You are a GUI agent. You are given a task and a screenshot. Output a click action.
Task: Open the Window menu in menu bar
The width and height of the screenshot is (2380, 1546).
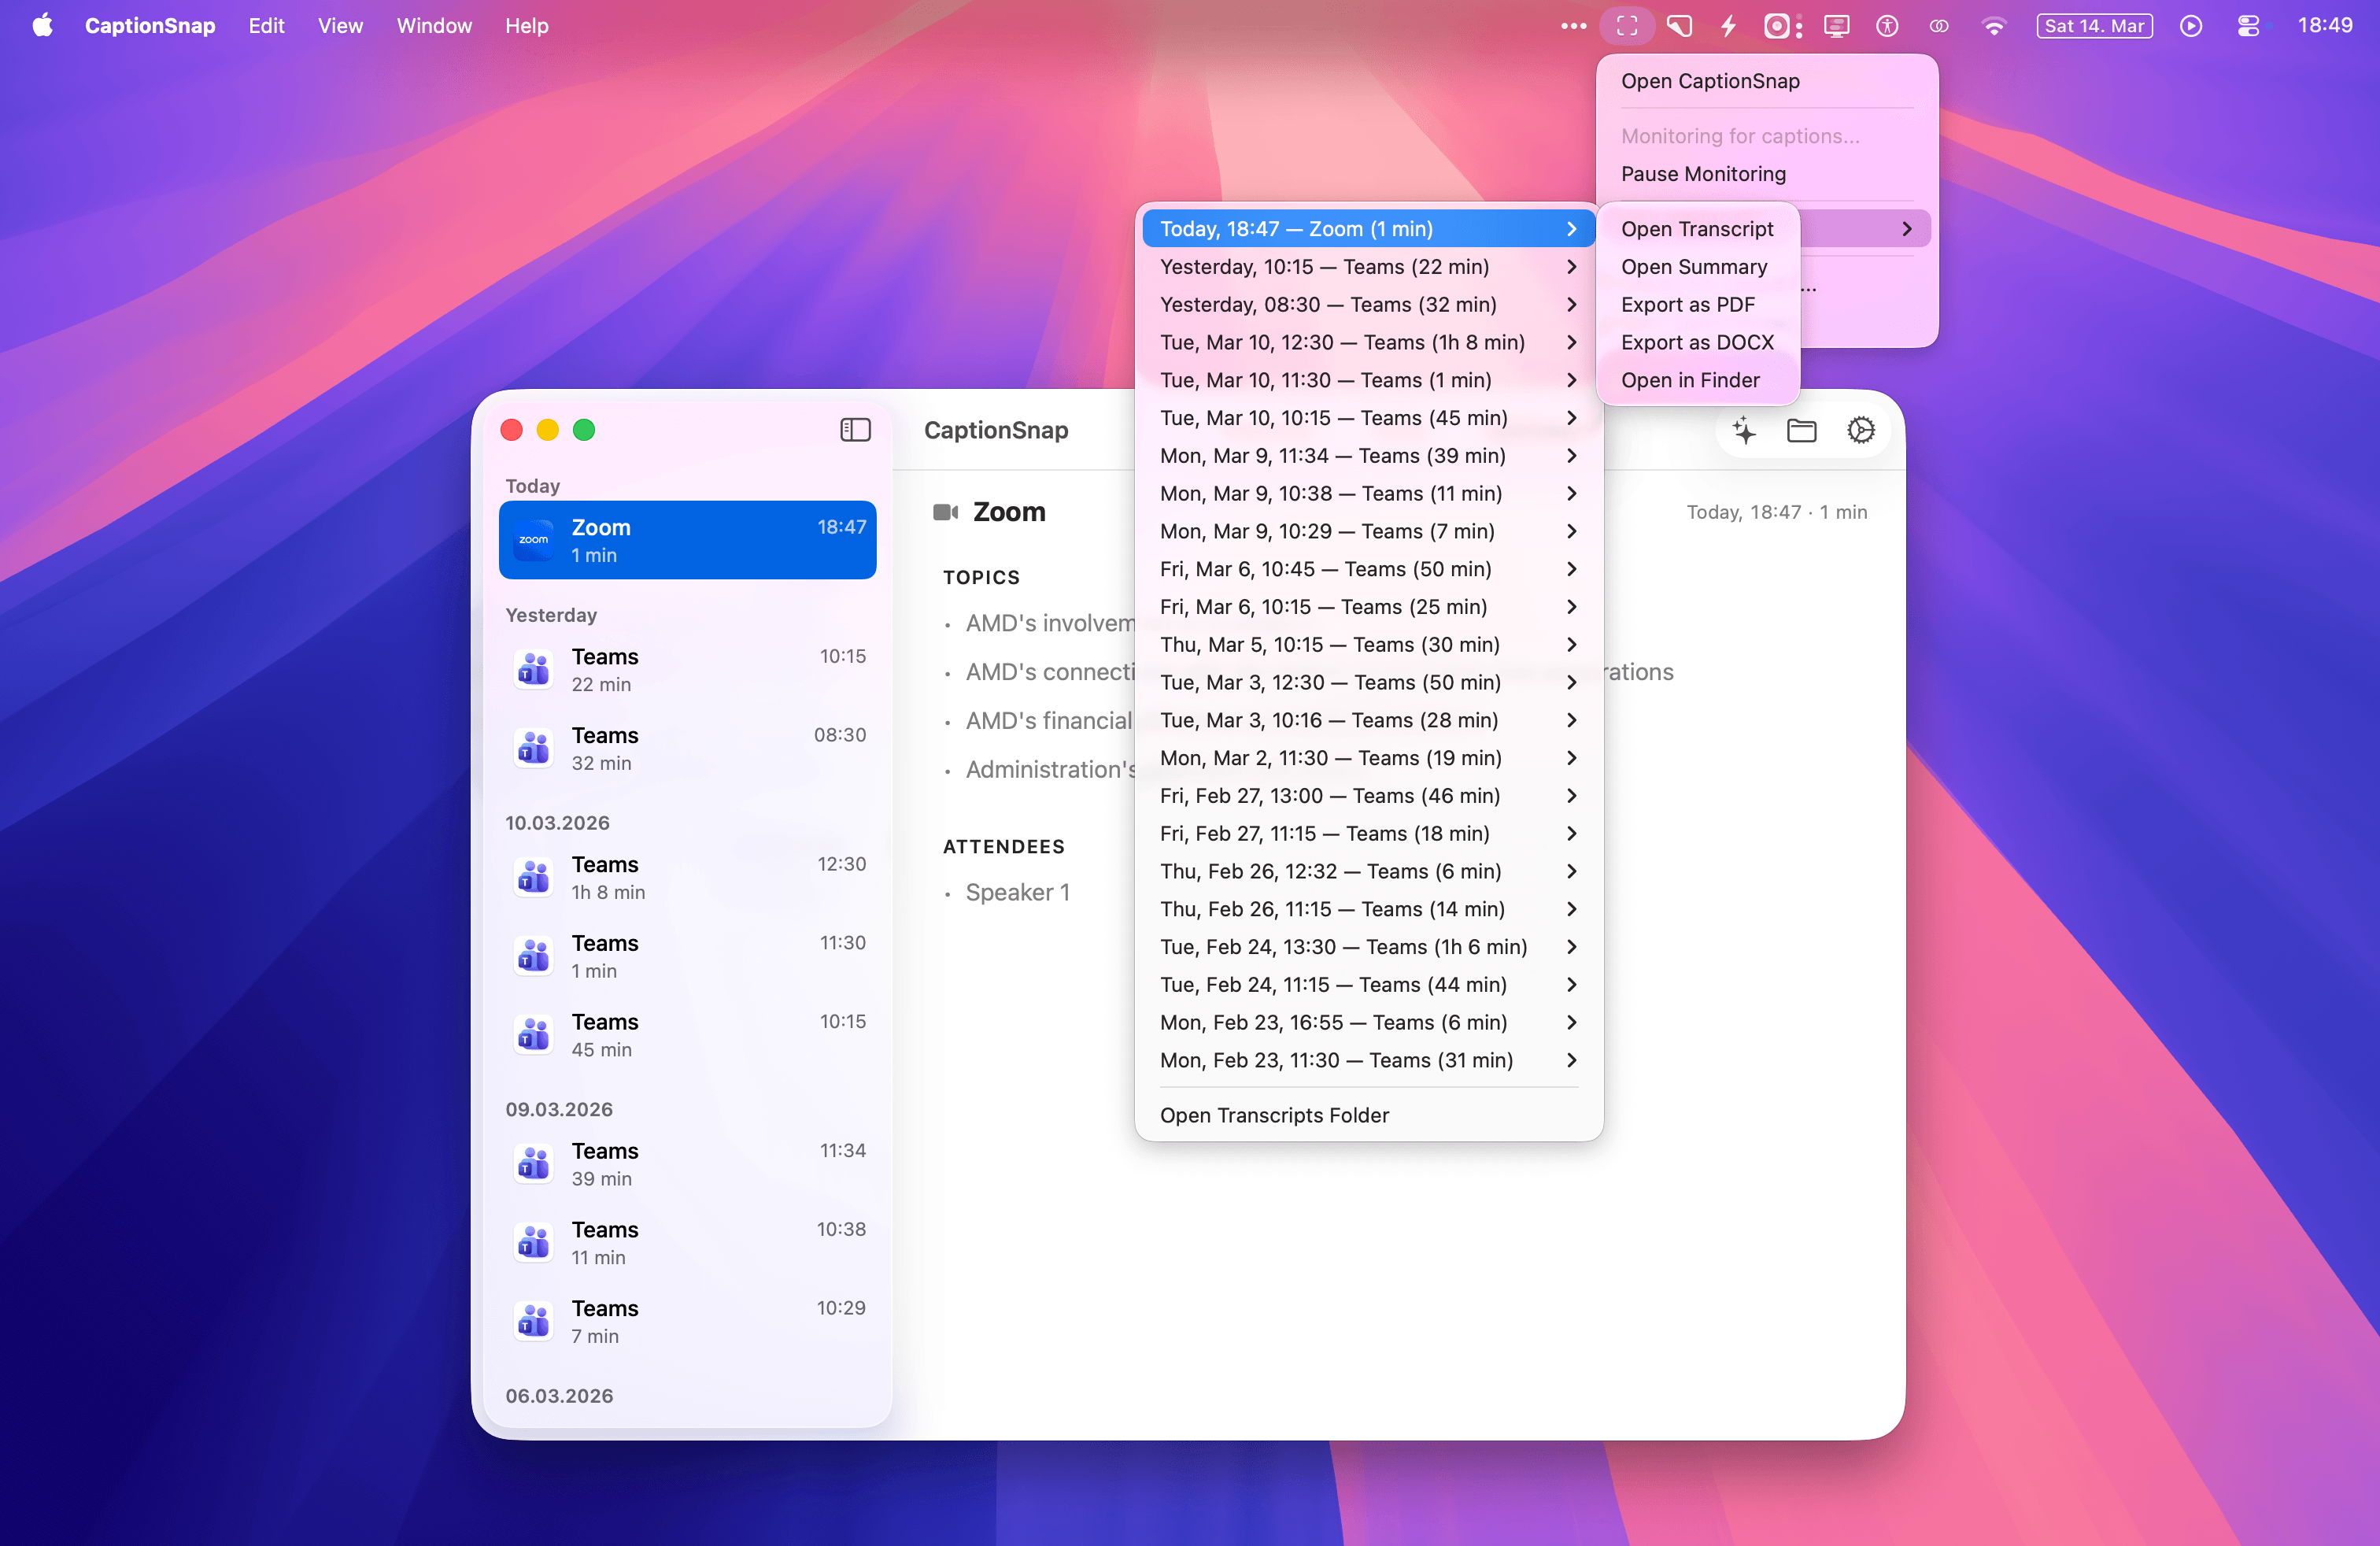tap(434, 26)
